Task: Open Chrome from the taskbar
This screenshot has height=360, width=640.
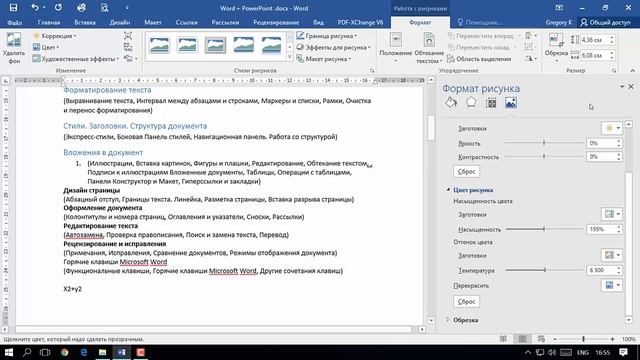Action: point(64,352)
